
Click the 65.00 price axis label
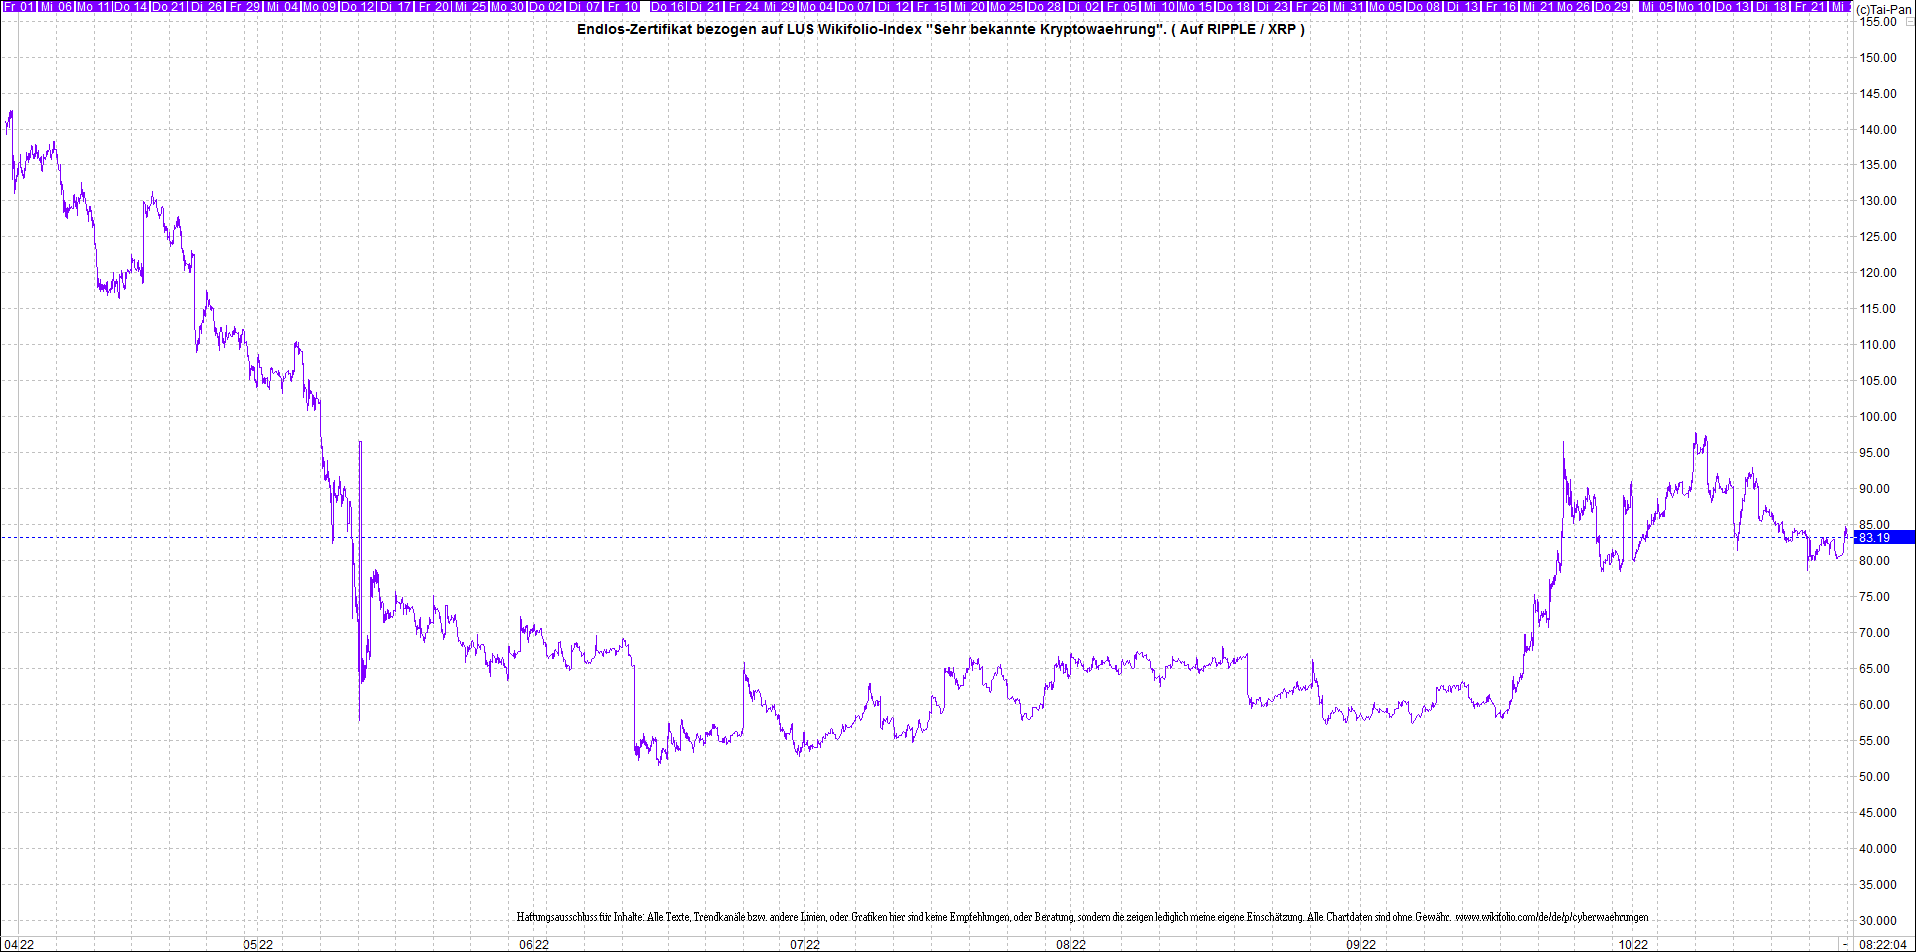1874,669
